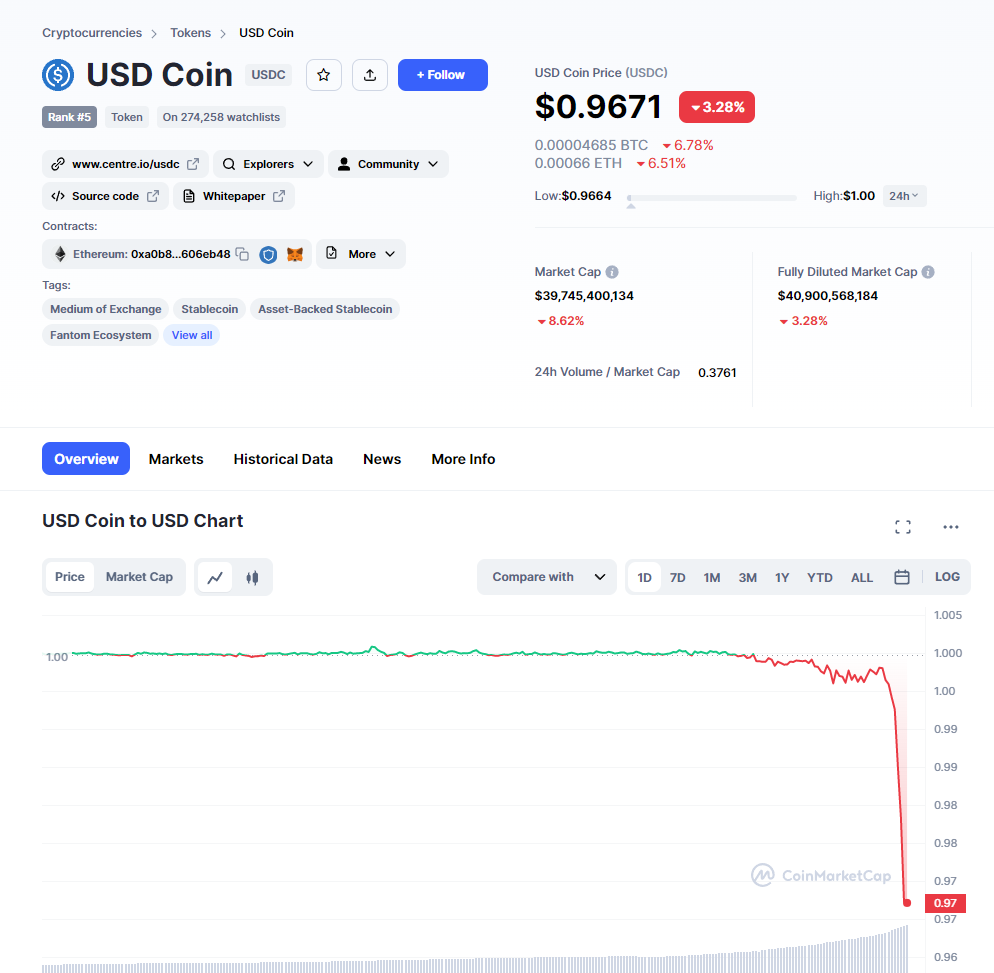Open the Compare with dropdown
Screen dimensions: 994x973
[x=546, y=577]
